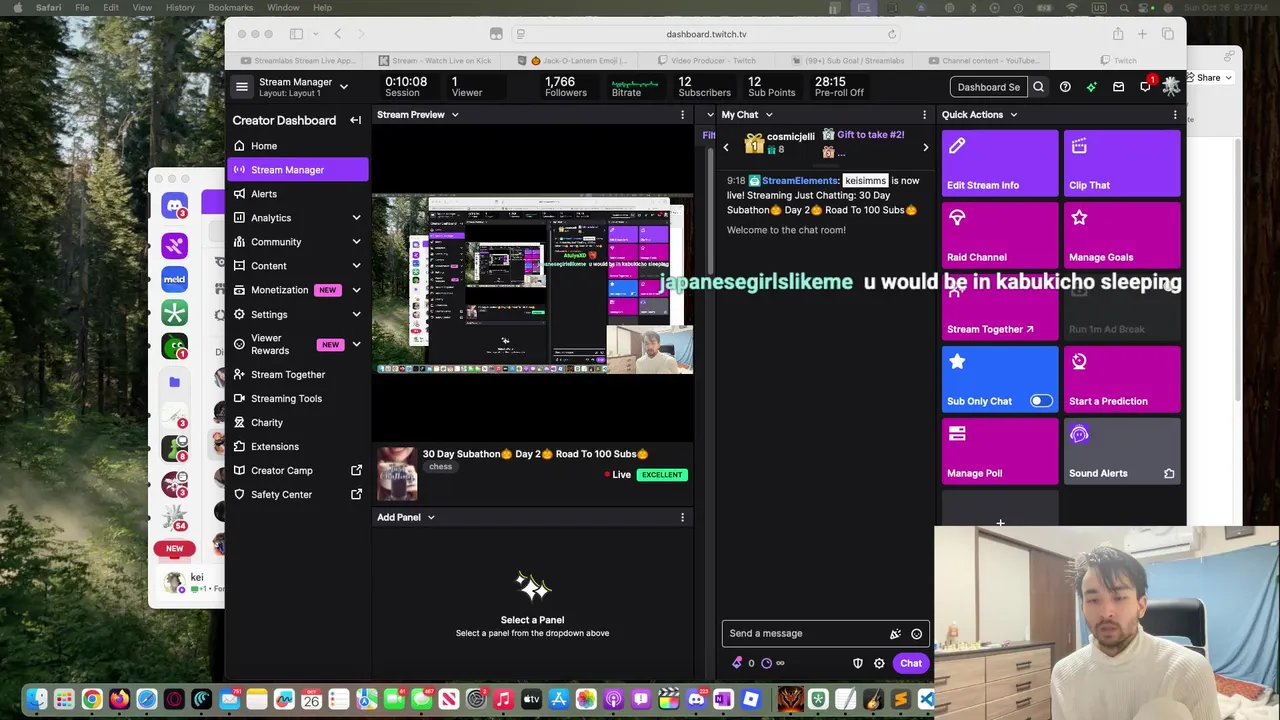Open the whispers inbox mail icon
Viewport: 1280px width, 720px height.
[x=1118, y=87]
